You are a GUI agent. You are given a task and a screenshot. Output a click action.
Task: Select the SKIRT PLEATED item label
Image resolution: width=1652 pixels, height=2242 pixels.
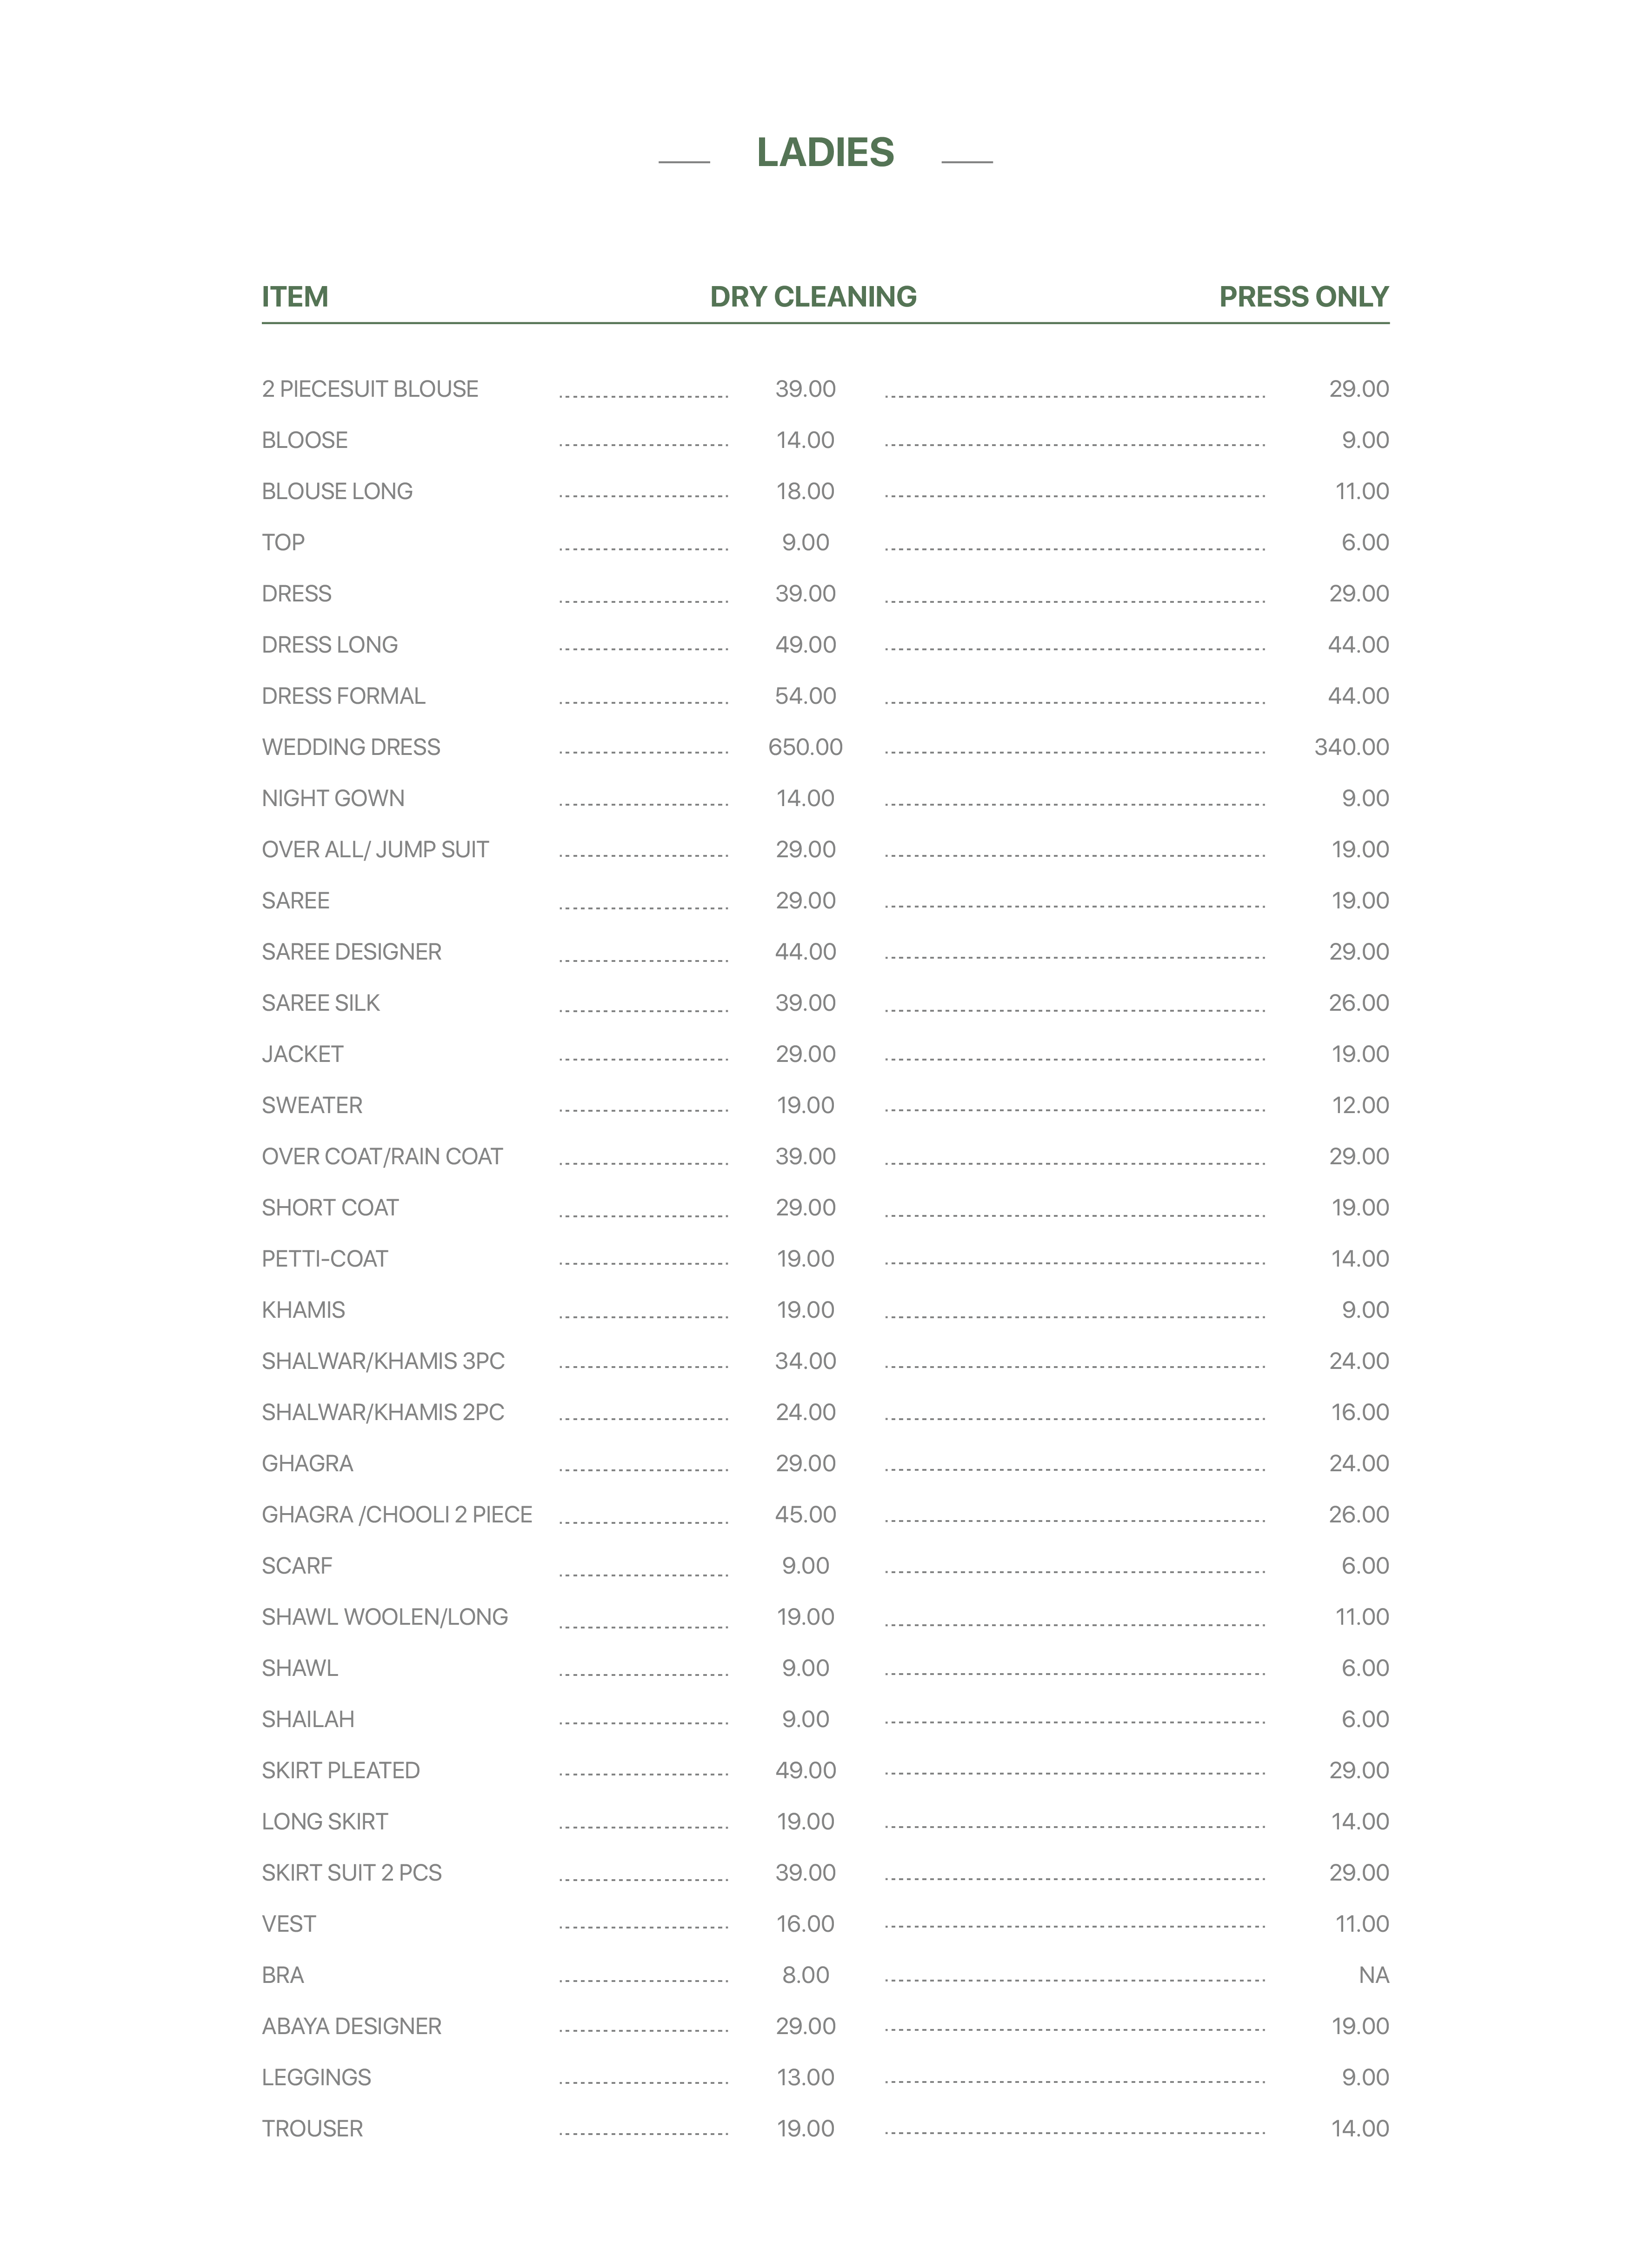pyautogui.click(x=341, y=1770)
